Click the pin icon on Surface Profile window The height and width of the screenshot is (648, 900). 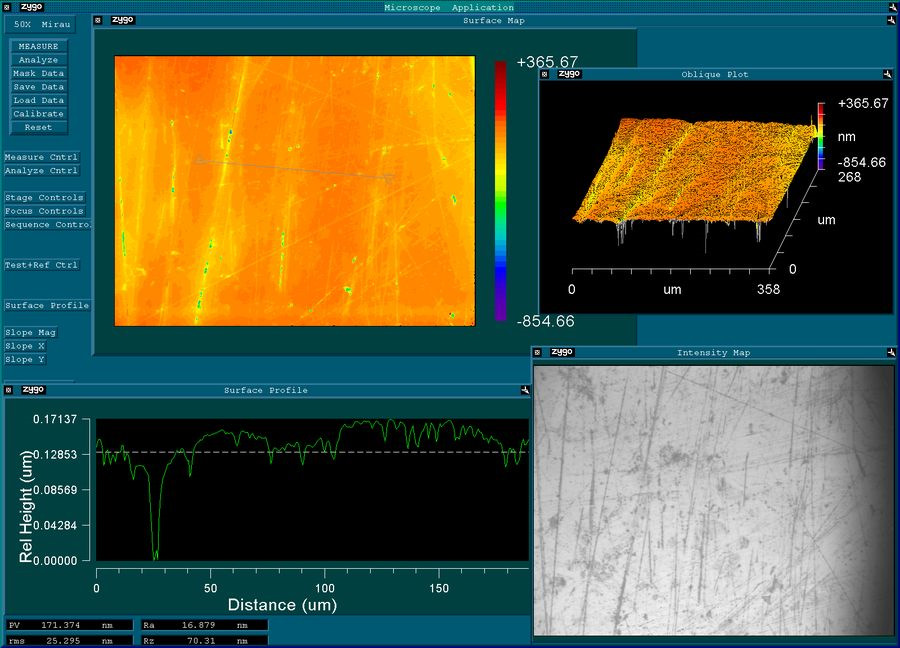pos(524,390)
